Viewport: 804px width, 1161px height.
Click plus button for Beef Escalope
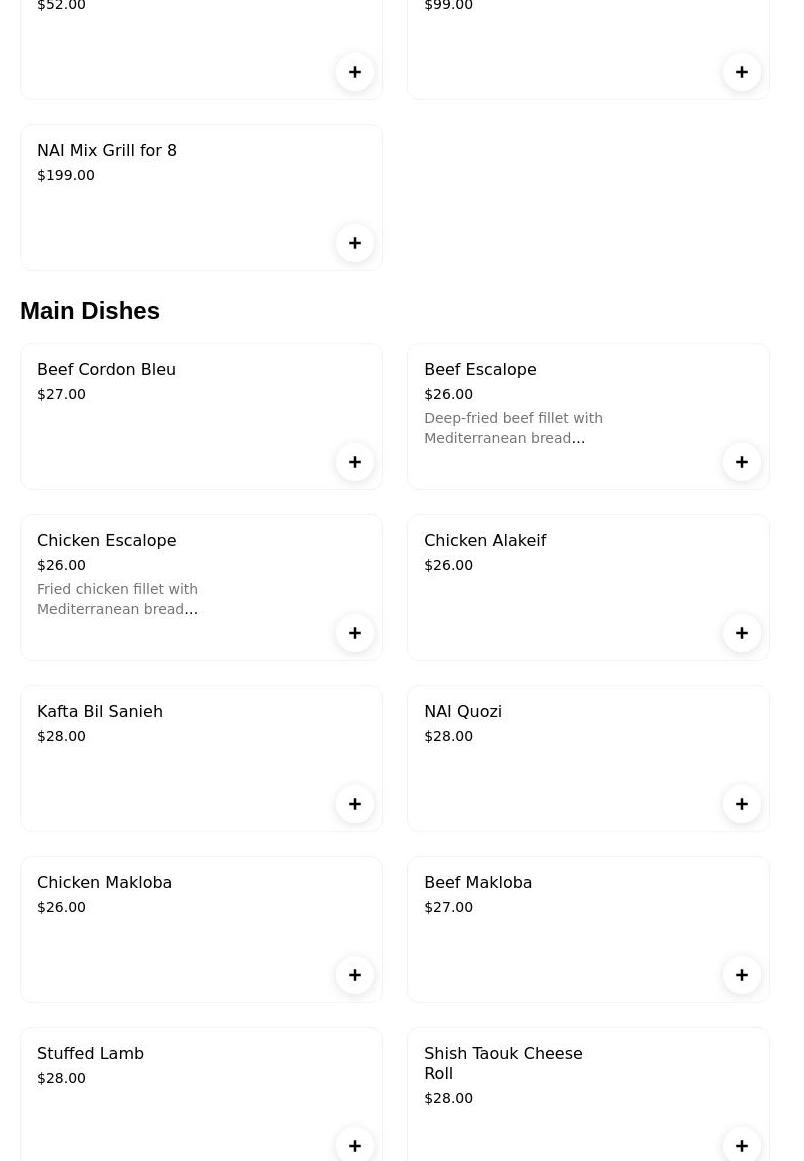pos(742,462)
